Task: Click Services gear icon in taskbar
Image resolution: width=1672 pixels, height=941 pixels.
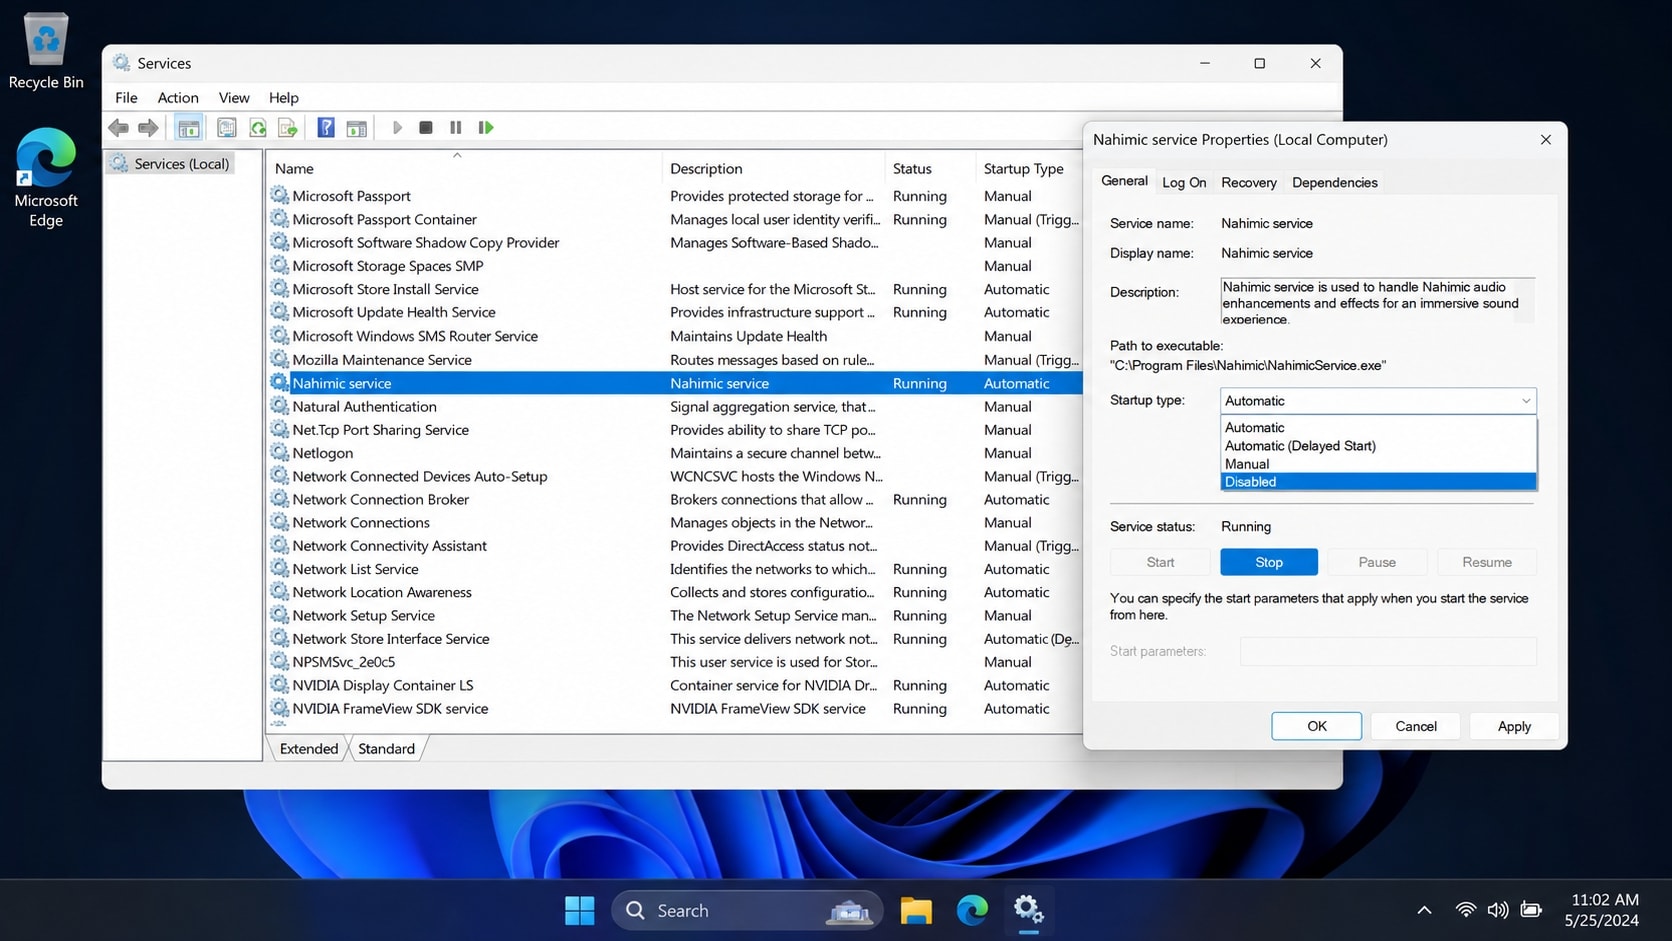Action: pyautogui.click(x=1028, y=910)
